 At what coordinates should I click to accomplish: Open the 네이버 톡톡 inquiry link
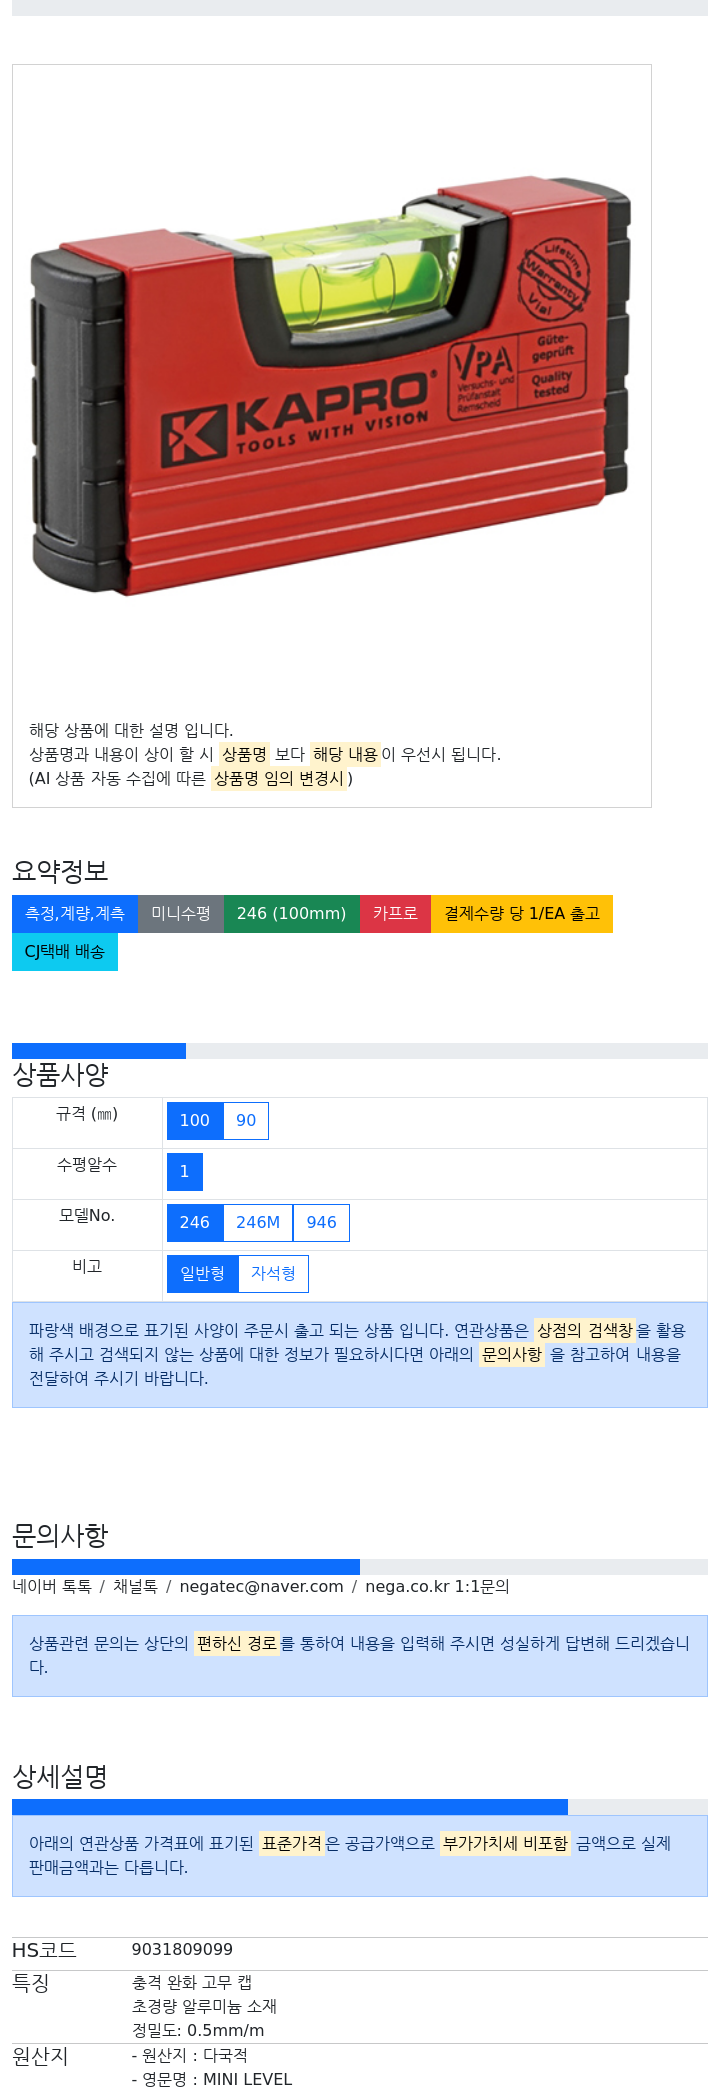pos(52,1587)
